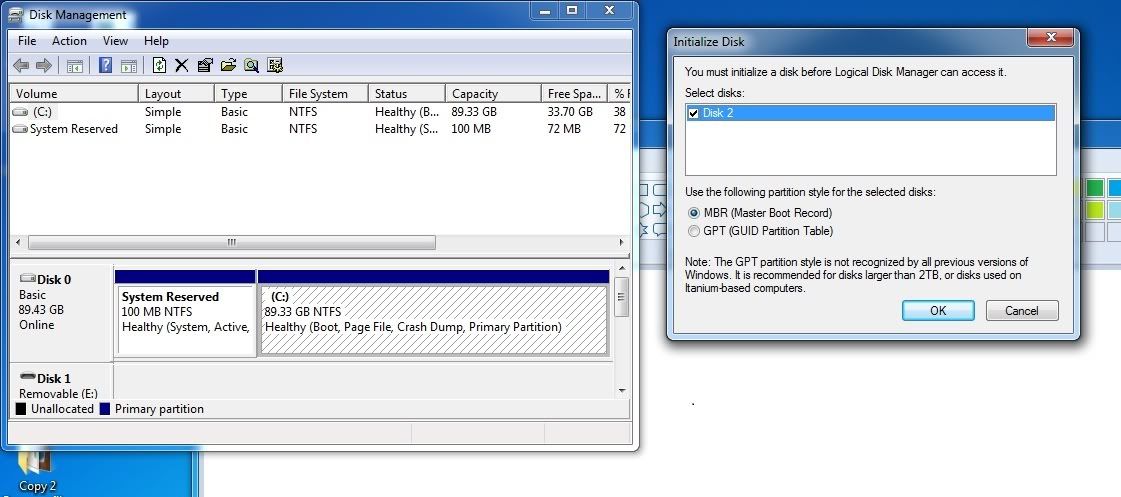Click the horizontal scrollbar thumb in volume list

tap(231, 243)
